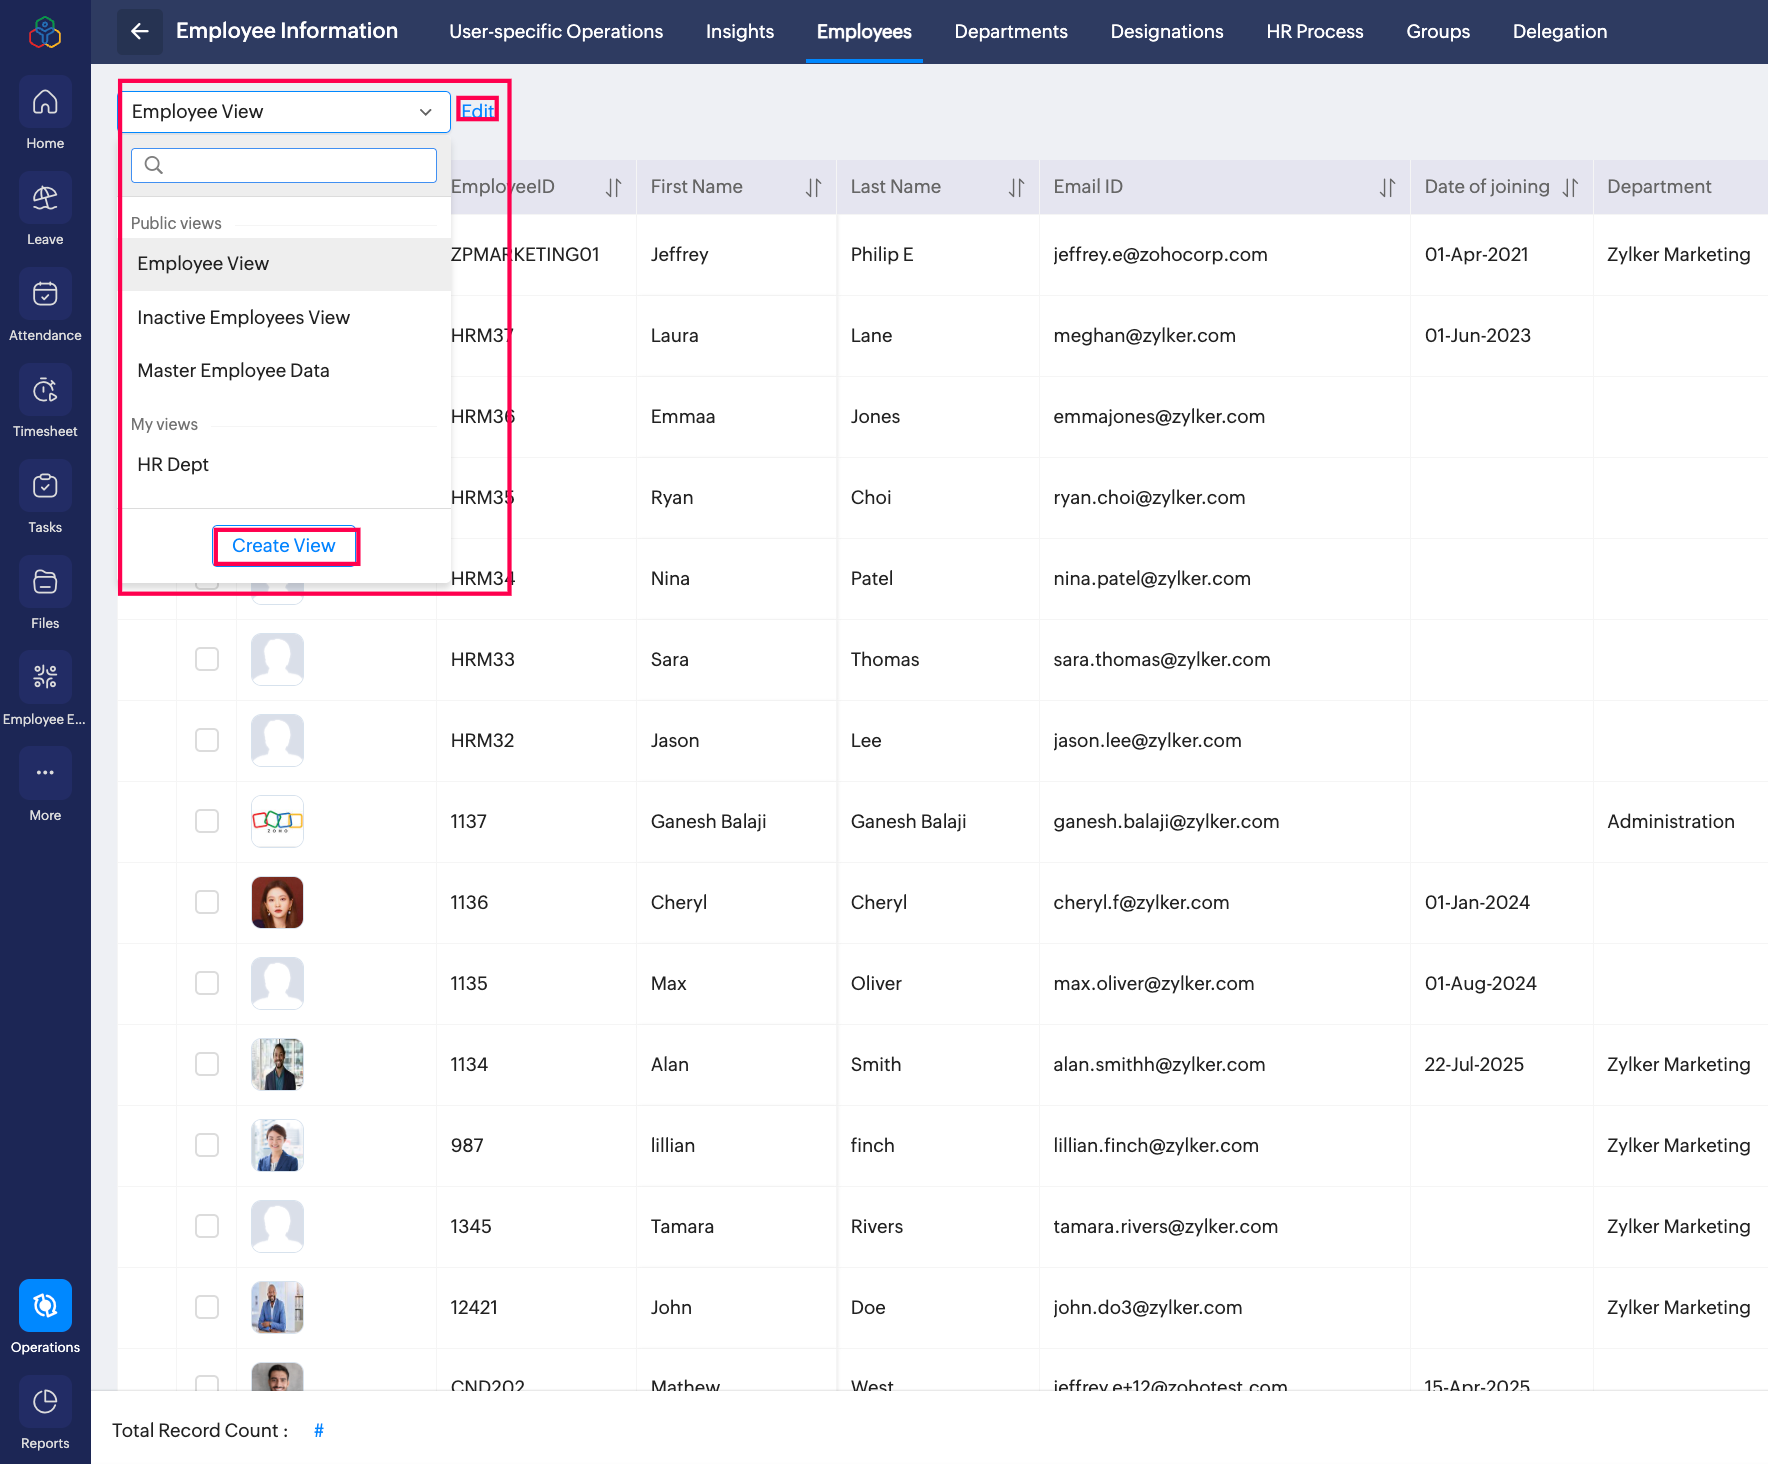Open Reports icon in sidebar
Image resolution: width=1768 pixels, height=1464 pixels.
pos(45,1403)
